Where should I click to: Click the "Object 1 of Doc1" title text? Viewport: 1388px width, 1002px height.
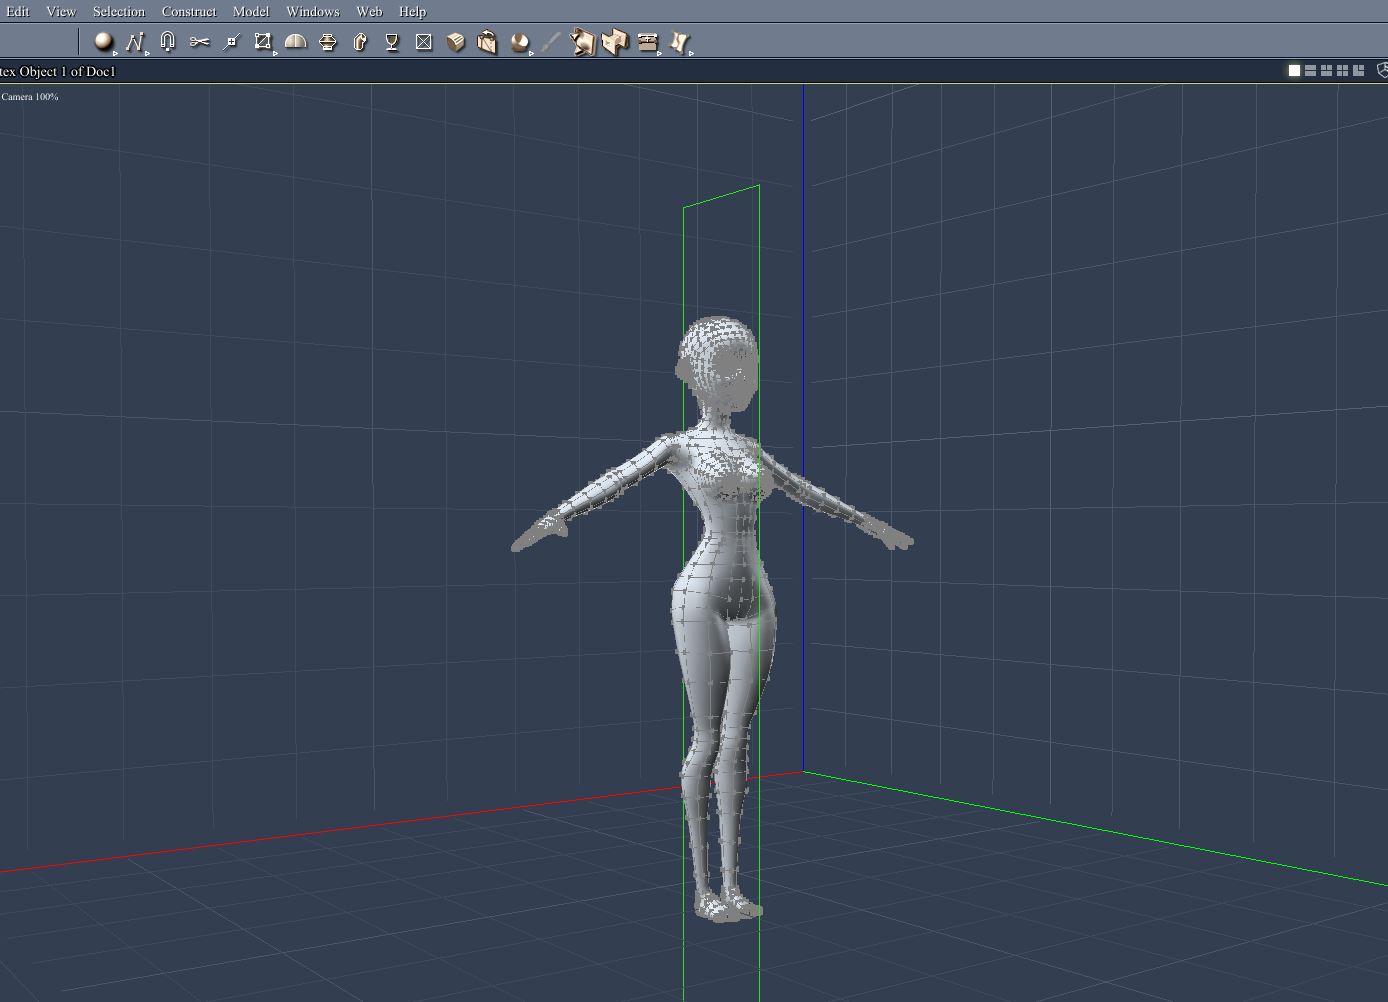coord(68,71)
